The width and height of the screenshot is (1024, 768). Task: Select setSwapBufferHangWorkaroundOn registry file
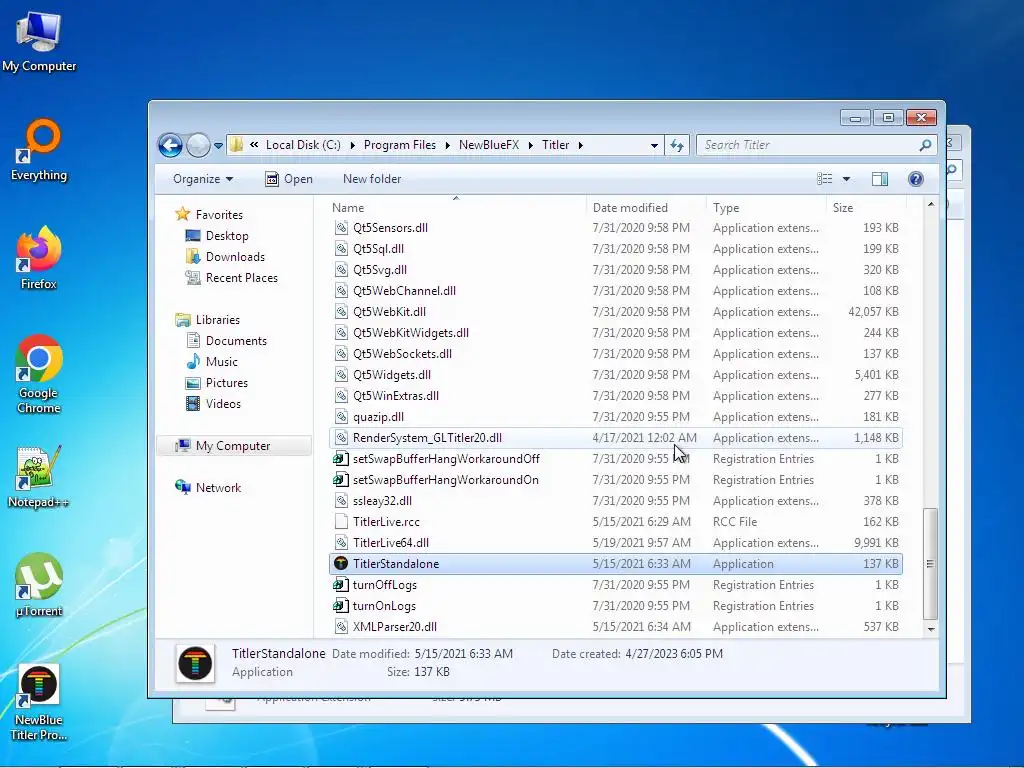coord(616,479)
